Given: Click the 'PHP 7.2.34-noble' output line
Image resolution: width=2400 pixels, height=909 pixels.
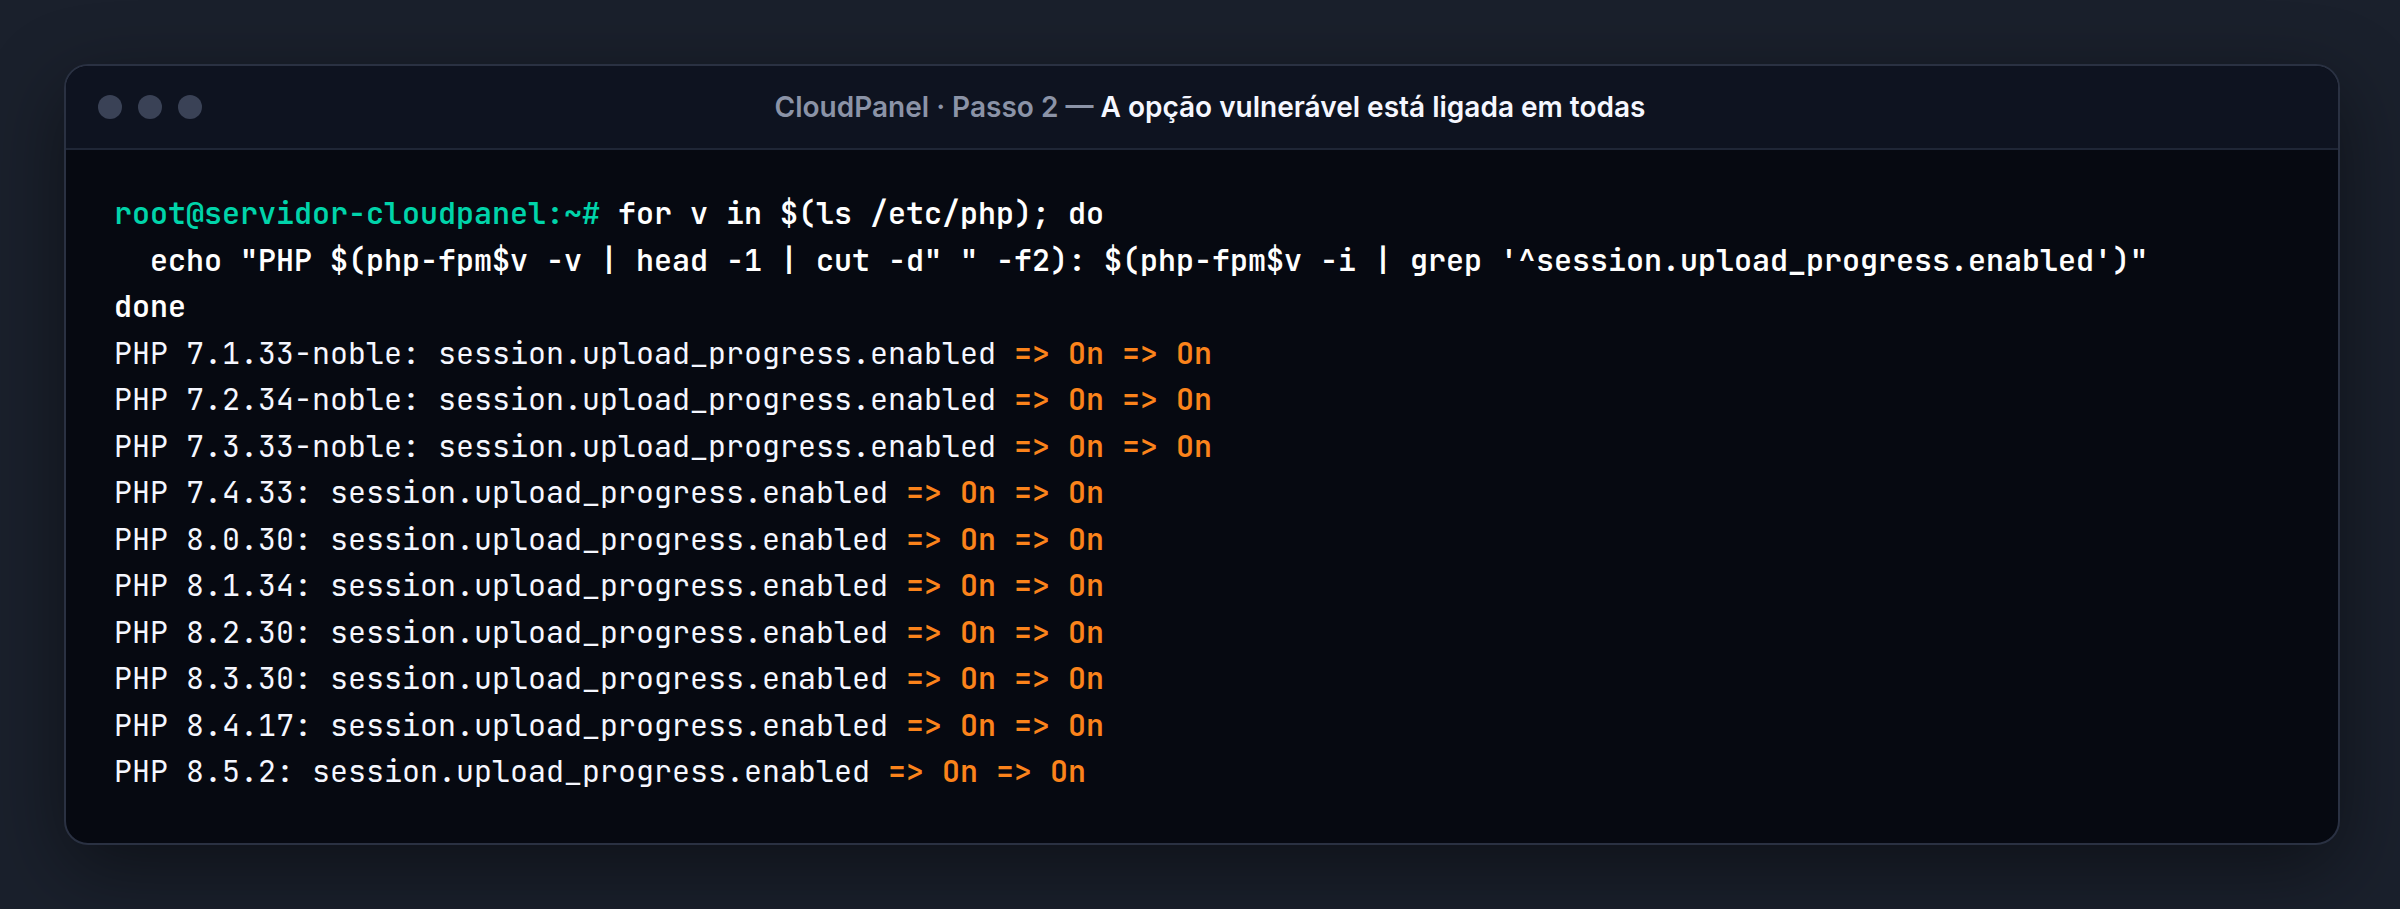Looking at the screenshot, I should tap(663, 400).
